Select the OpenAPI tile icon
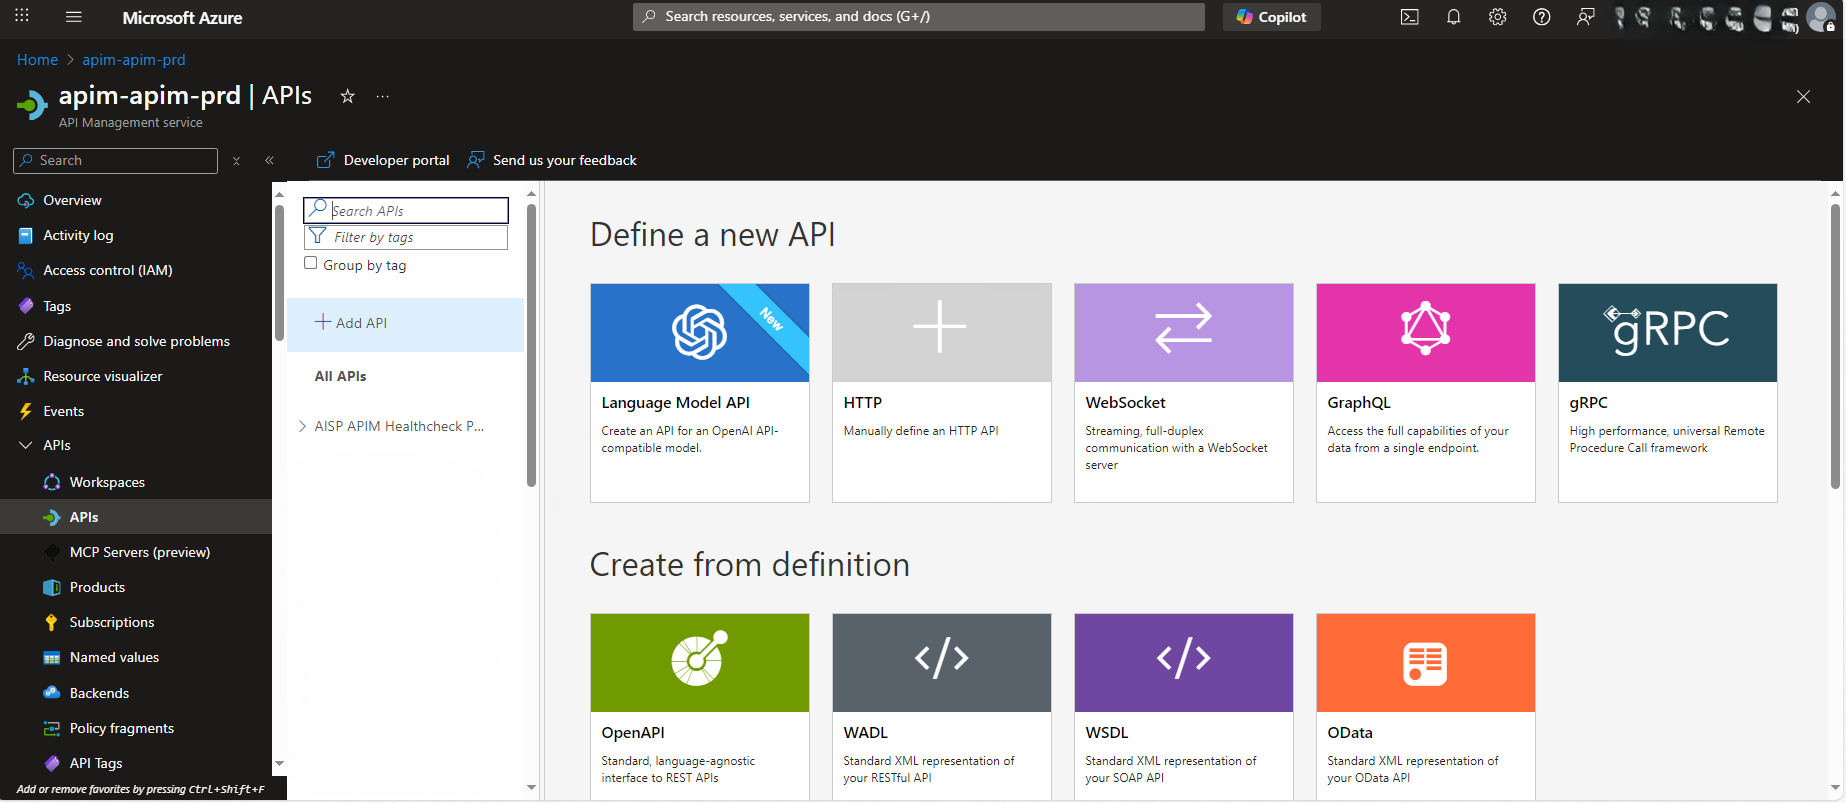Screen dimensions: 1846x803 click(x=699, y=659)
